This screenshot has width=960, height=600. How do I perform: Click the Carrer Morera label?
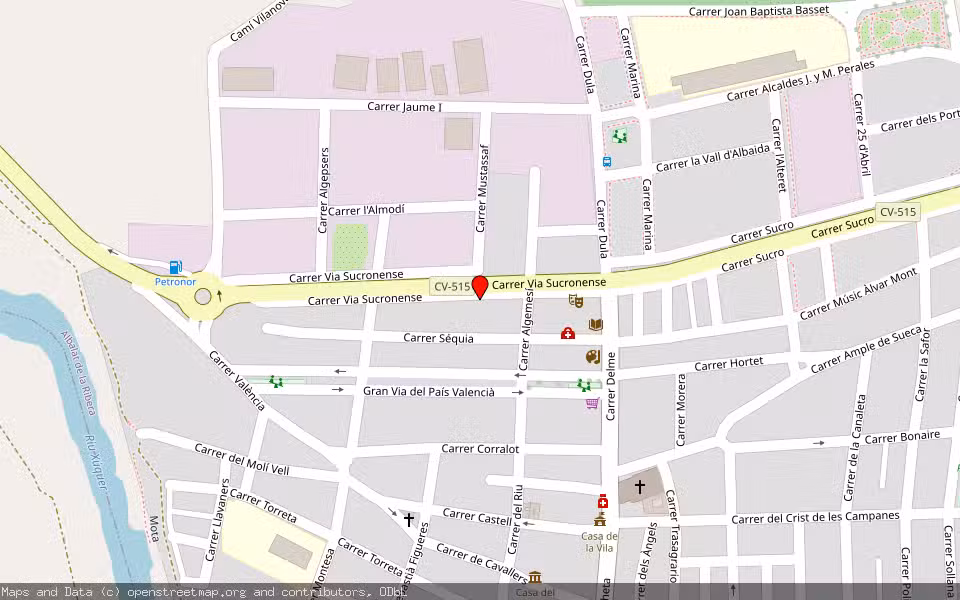tap(681, 411)
